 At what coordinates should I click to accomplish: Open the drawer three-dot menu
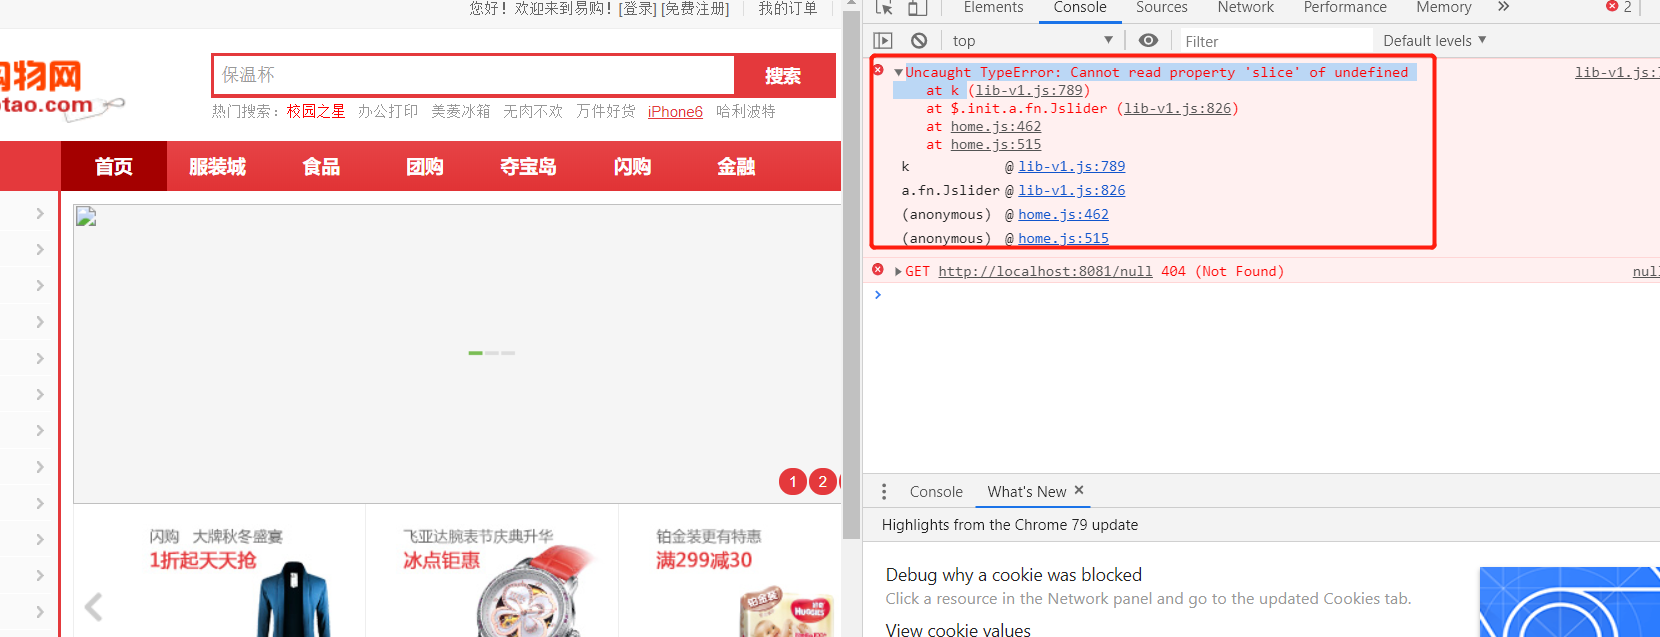coord(884,492)
